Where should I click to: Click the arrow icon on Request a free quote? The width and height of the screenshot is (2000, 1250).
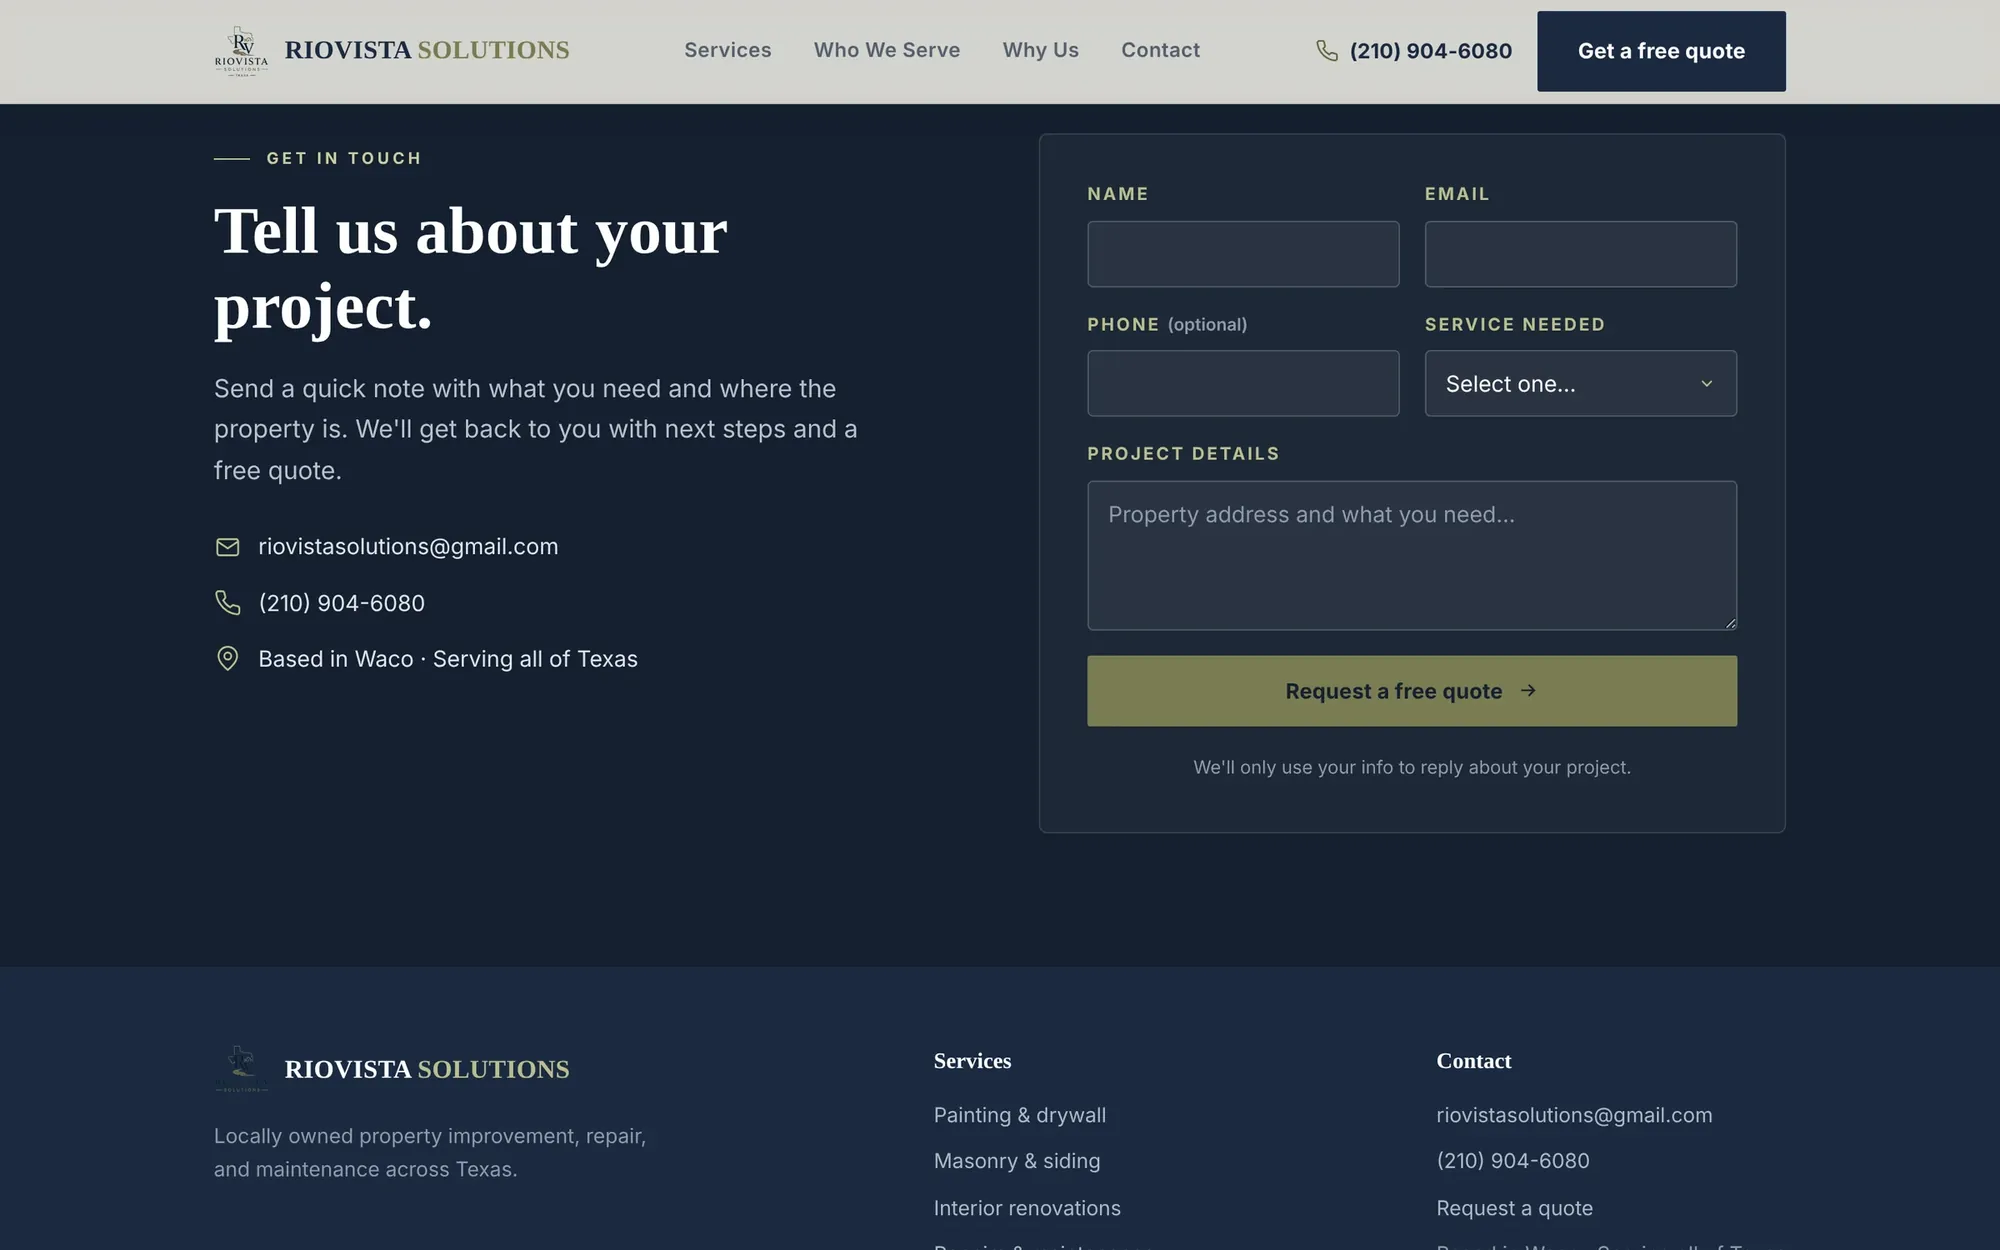1528,691
